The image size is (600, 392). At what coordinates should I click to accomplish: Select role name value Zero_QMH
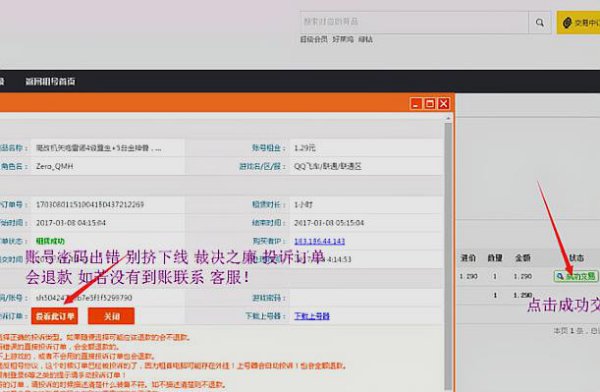click(x=54, y=166)
